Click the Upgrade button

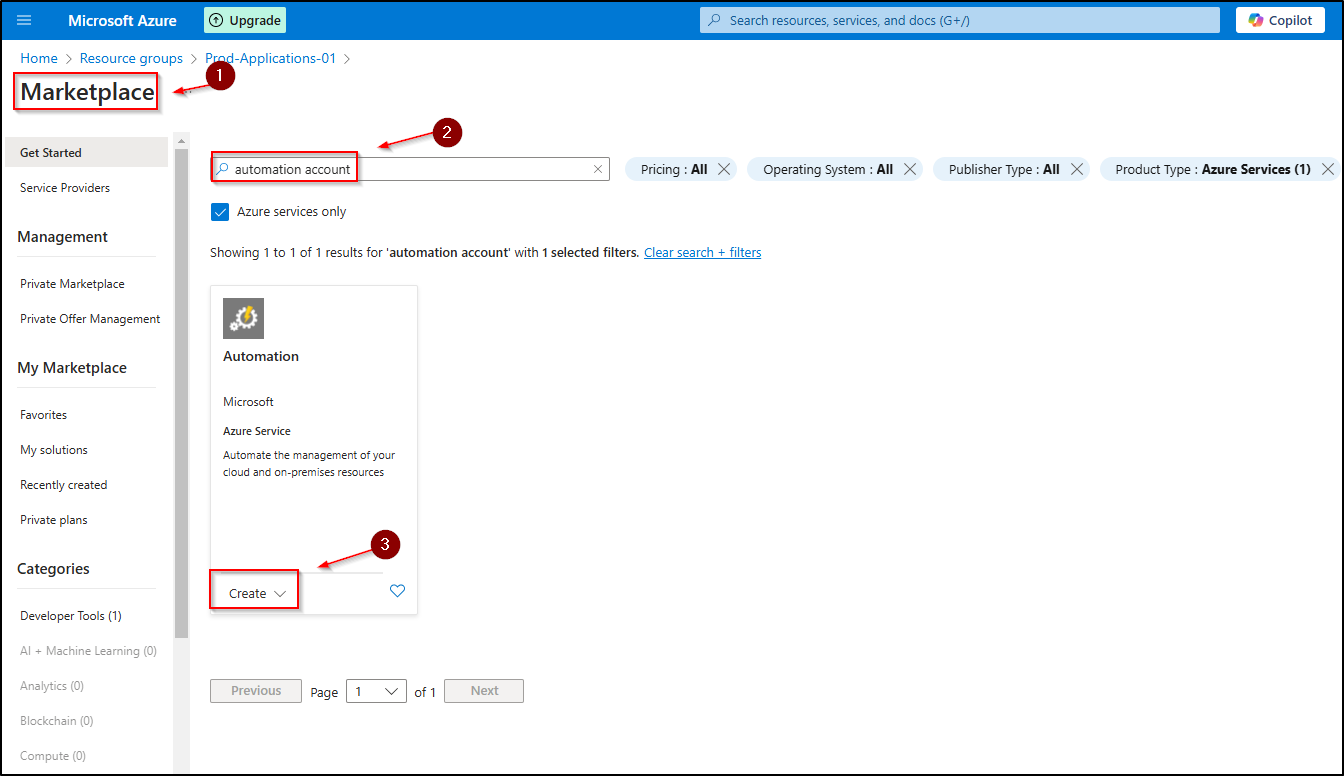pos(245,20)
